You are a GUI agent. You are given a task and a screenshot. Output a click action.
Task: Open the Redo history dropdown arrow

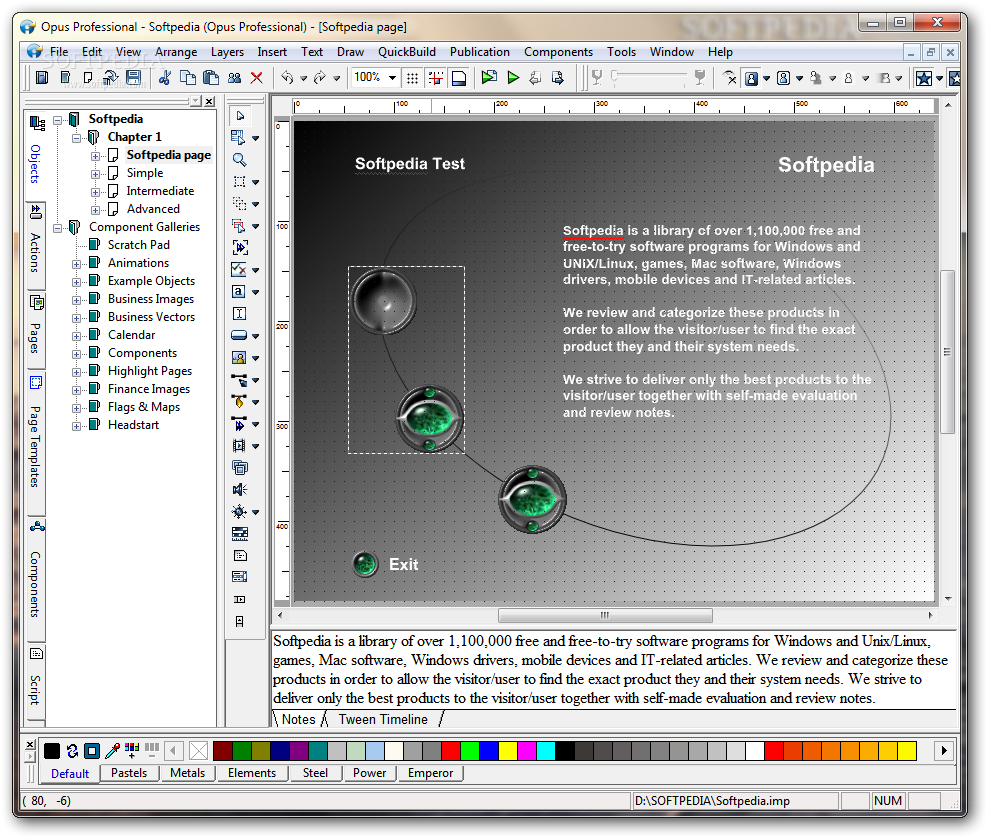(336, 78)
